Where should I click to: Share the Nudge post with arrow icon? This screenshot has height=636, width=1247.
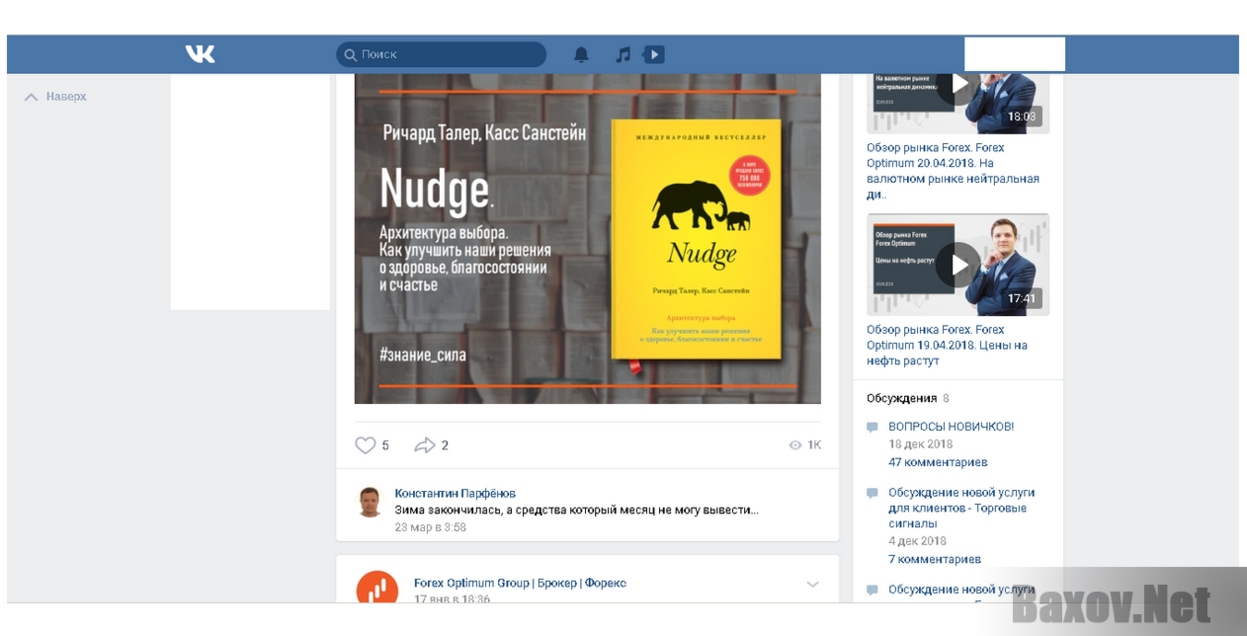click(425, 445)
